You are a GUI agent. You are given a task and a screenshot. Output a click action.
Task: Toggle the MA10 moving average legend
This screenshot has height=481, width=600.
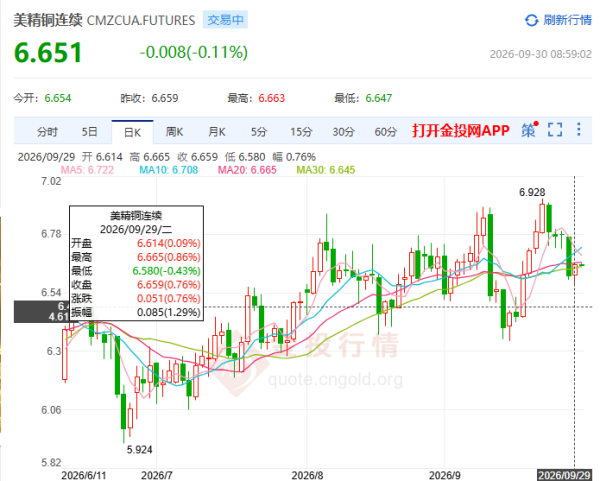[x=168, y=170]
